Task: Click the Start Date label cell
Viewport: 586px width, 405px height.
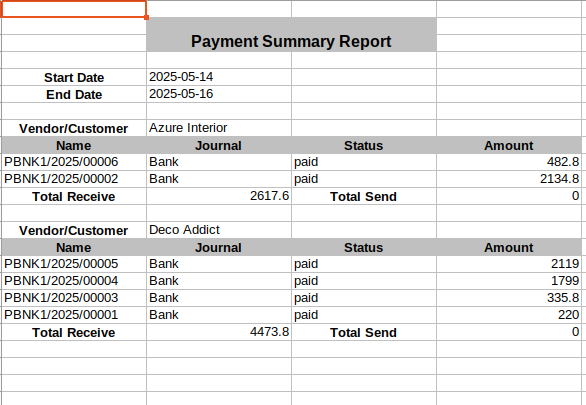Action: 74,77
